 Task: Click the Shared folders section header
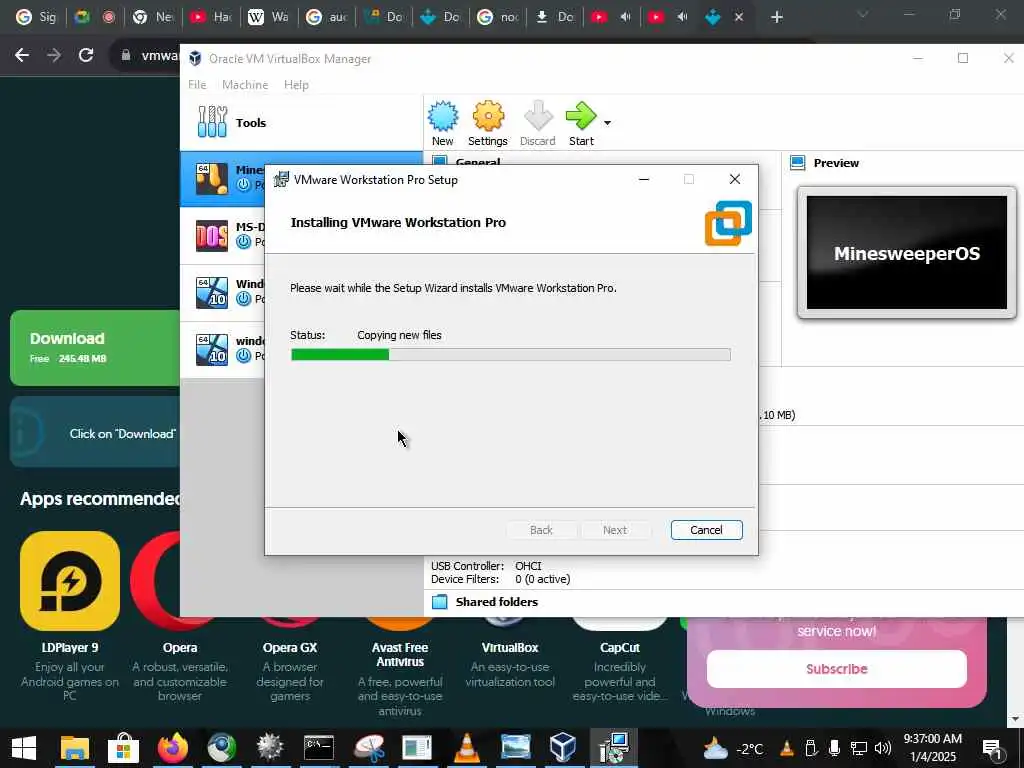point(496,602)
